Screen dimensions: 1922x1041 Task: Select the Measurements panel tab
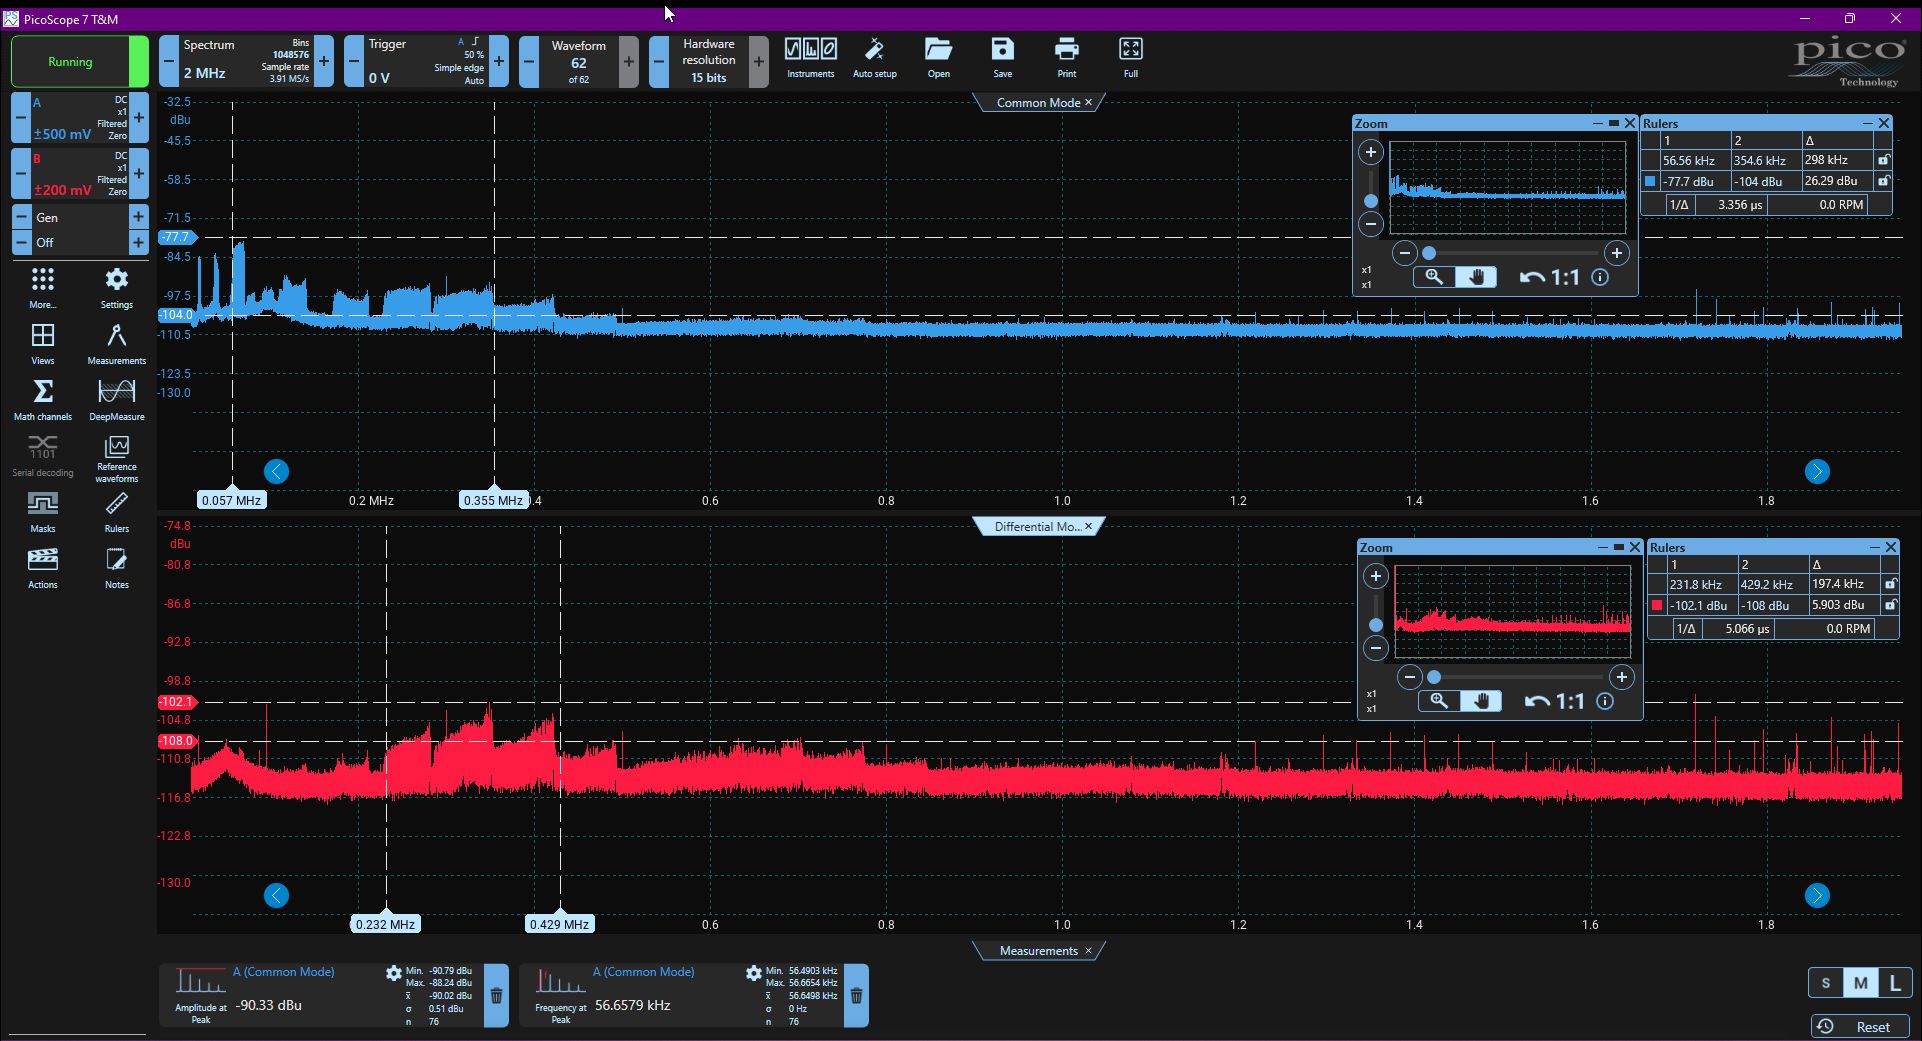pos(1038,950)
